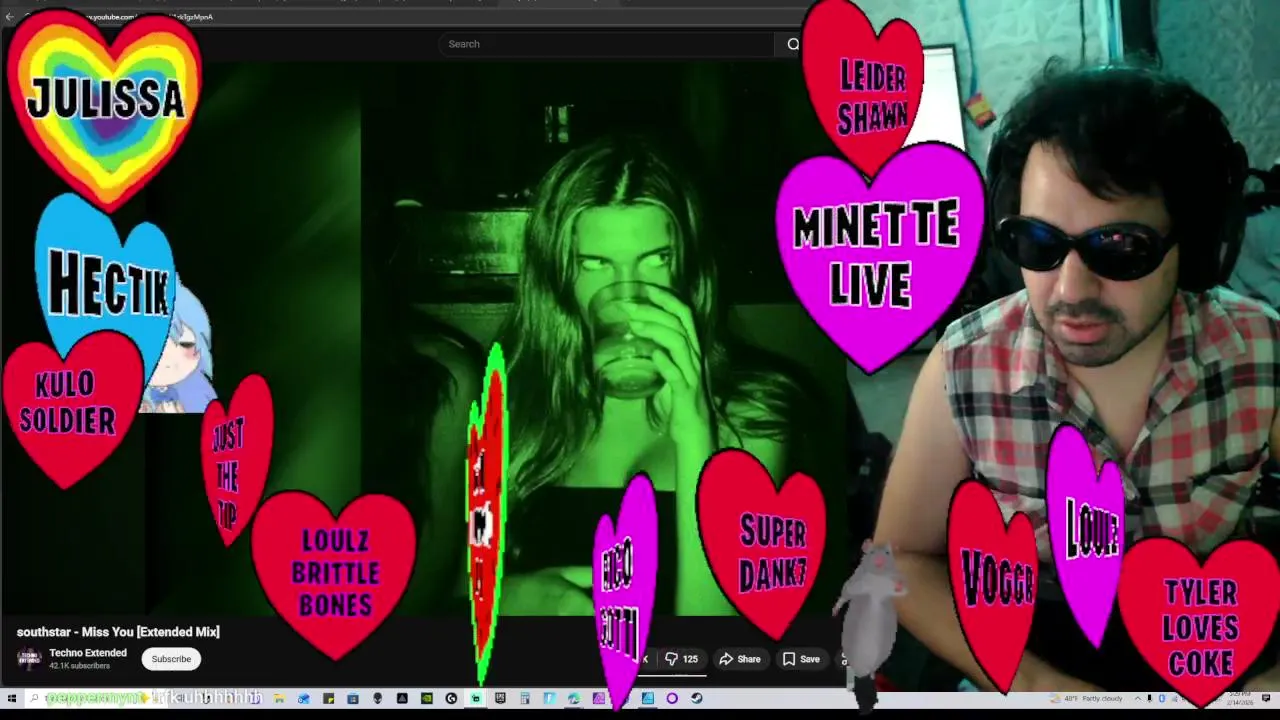
Task: Click the YouTube search magnifier button
Action: tap(793, 44)
